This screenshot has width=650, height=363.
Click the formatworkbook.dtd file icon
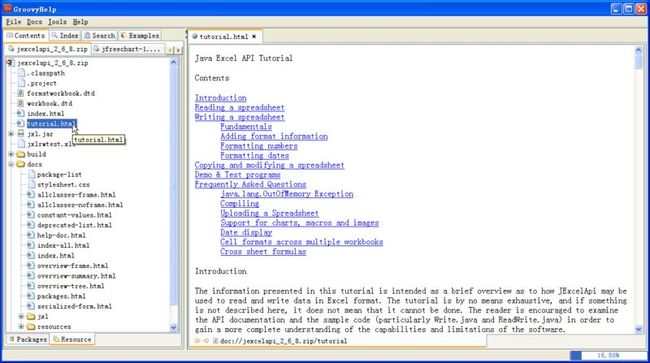coord(21,93)
